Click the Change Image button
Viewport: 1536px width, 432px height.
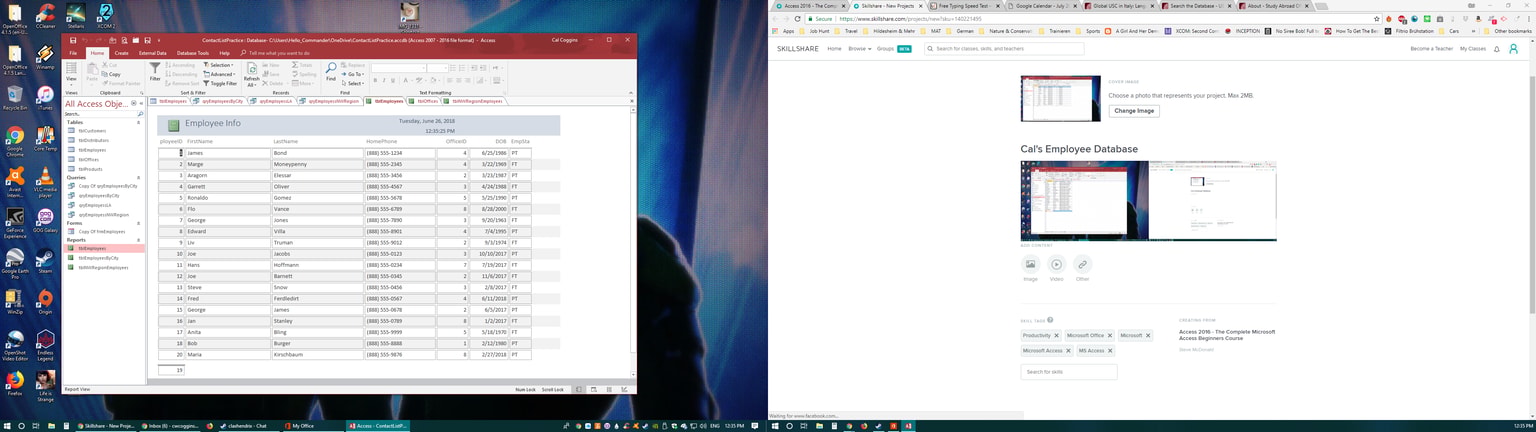point(1134,111)
